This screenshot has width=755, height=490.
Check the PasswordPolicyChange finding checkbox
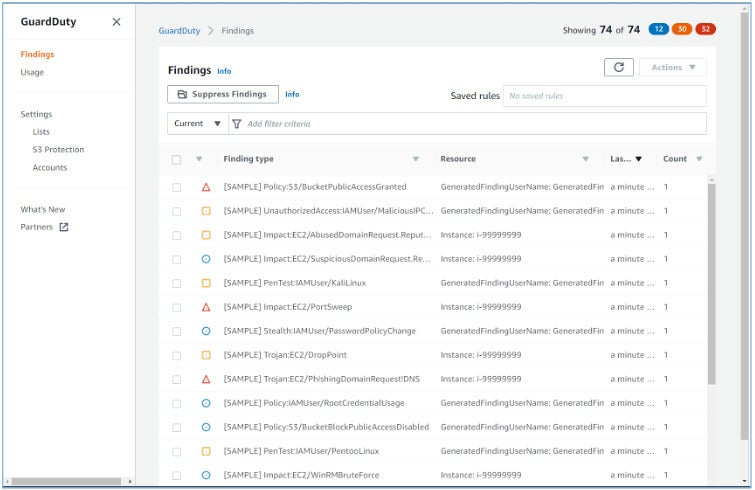pos(177,332)
